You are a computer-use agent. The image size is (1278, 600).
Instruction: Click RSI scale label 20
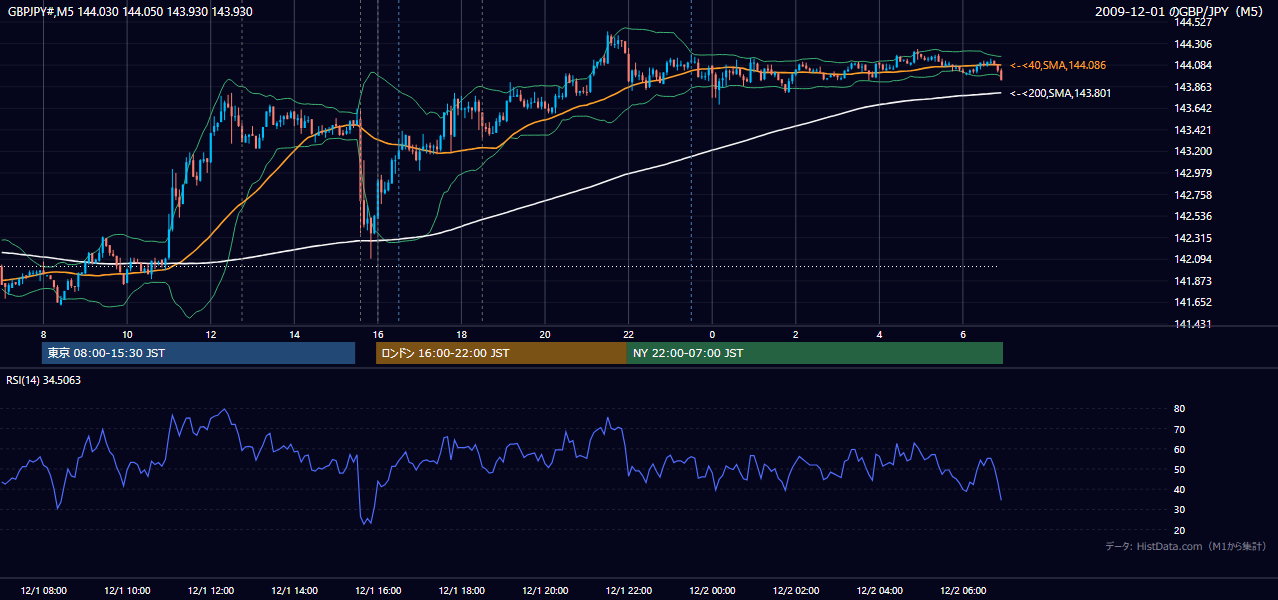[1180, 530]
